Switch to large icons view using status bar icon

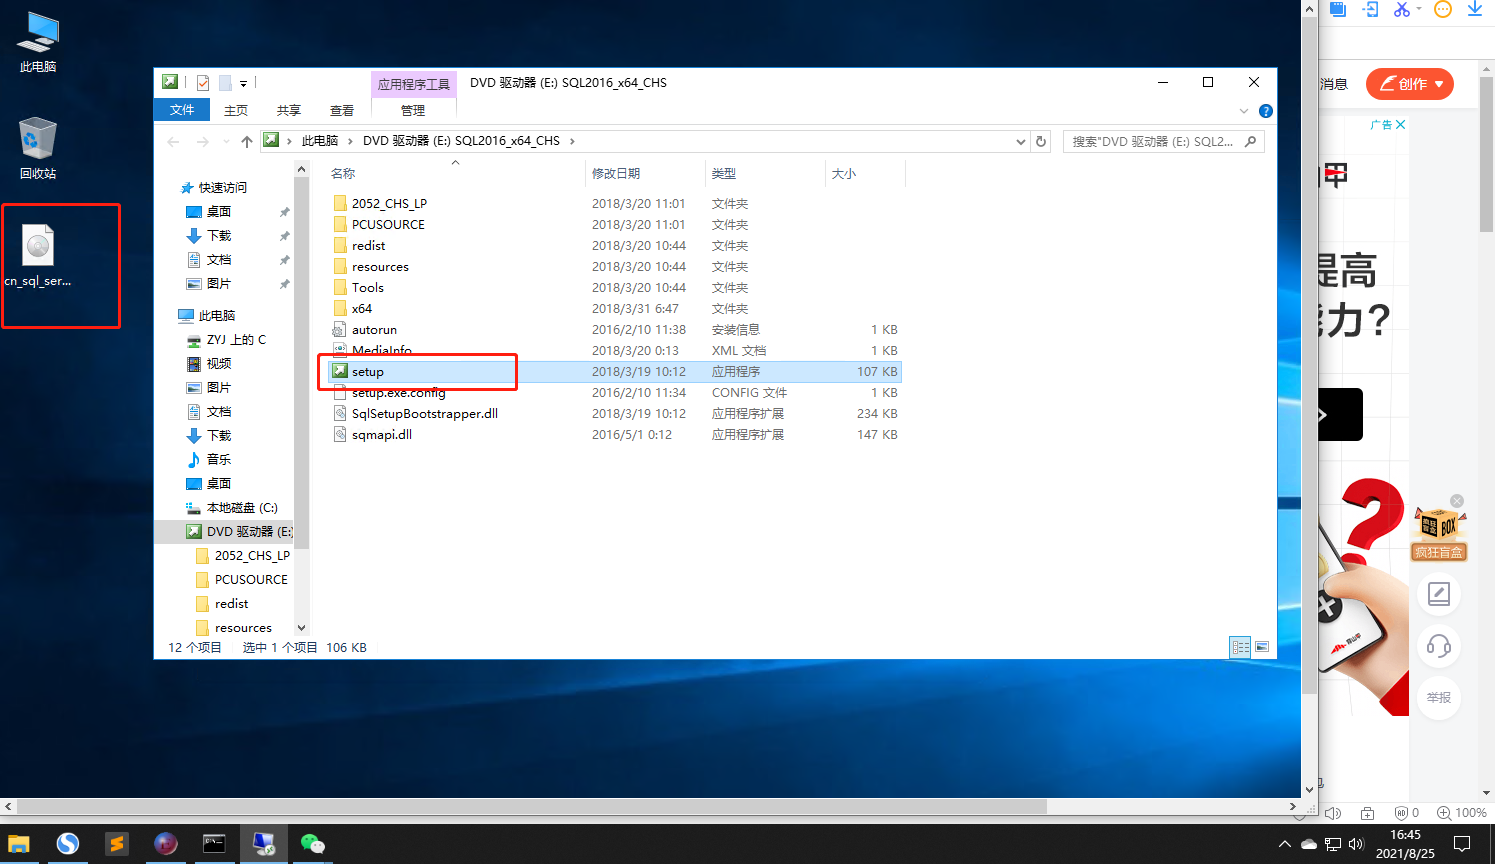click(x=1262, y=647)
